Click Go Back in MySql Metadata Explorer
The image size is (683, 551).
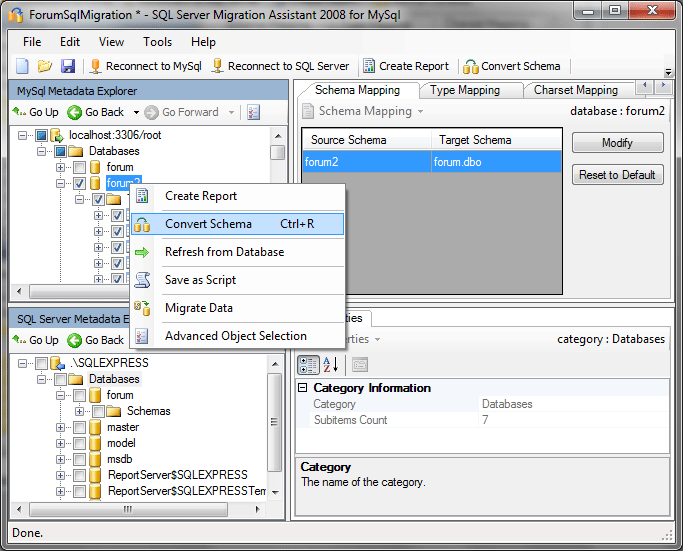pyautogui.click(x=96, y=112)
